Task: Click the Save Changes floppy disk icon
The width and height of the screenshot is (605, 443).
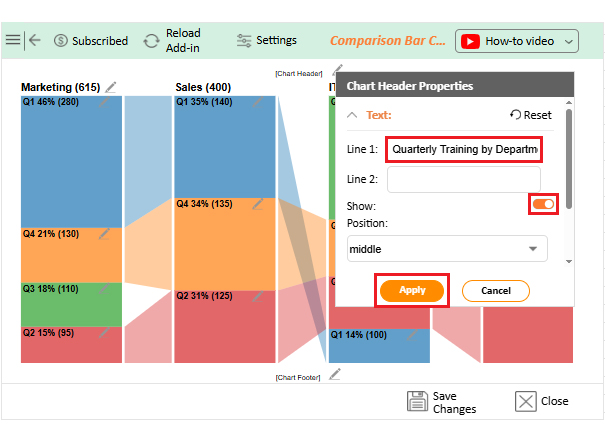Action: [417, 402]
